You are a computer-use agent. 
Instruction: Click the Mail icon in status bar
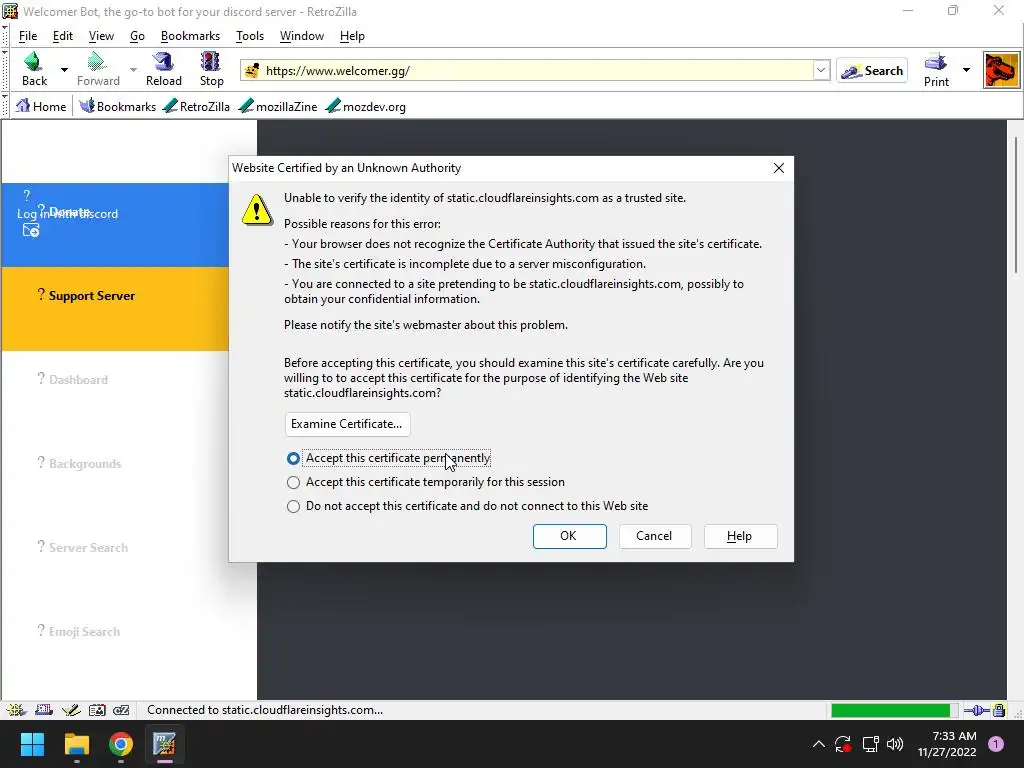click(x=44, y=710)
